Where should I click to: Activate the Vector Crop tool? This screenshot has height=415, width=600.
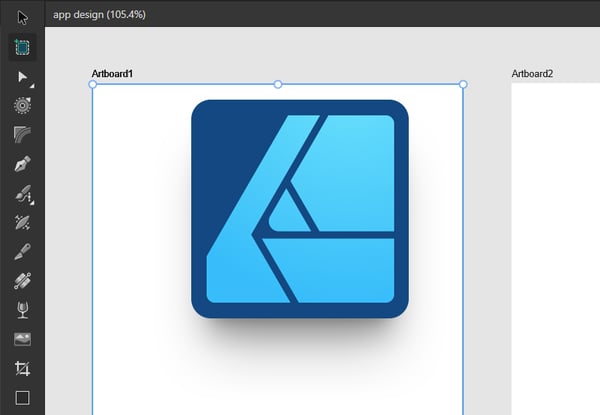click(22, 368)
